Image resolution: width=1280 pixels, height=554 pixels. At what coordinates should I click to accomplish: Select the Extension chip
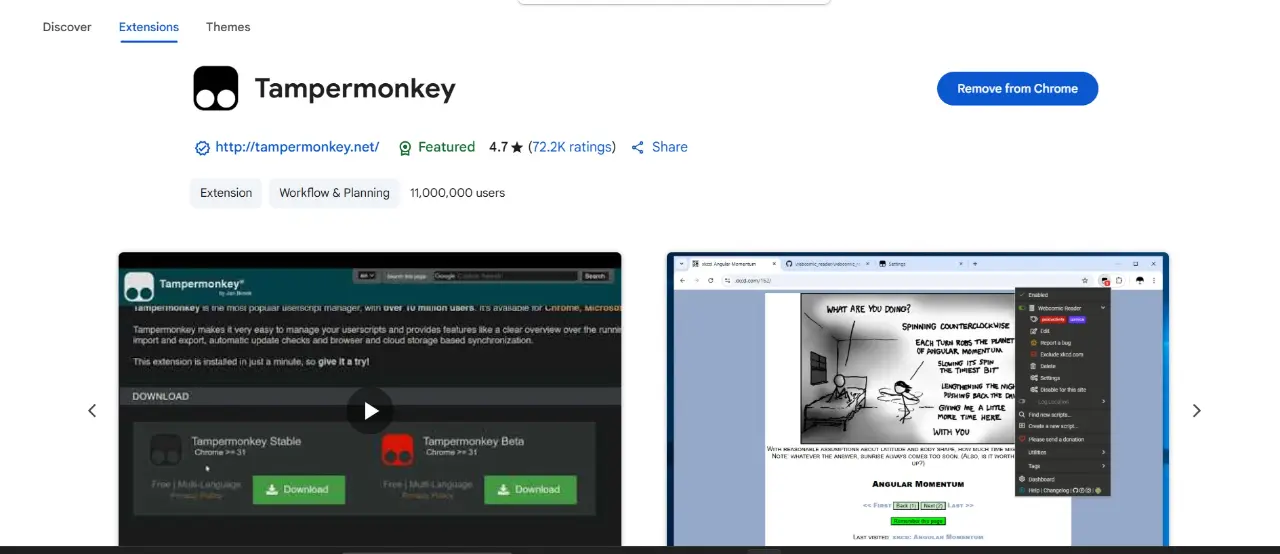pyautogui.click(x=226, y=193)
